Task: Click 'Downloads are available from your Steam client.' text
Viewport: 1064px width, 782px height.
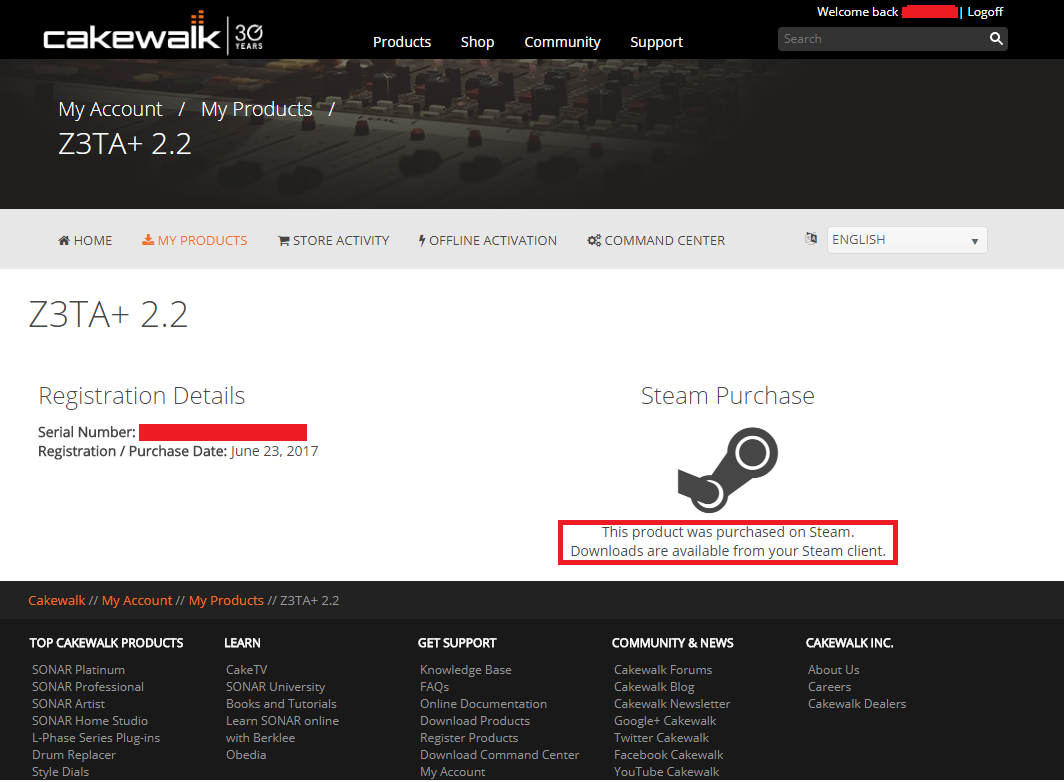Action: 728,551
